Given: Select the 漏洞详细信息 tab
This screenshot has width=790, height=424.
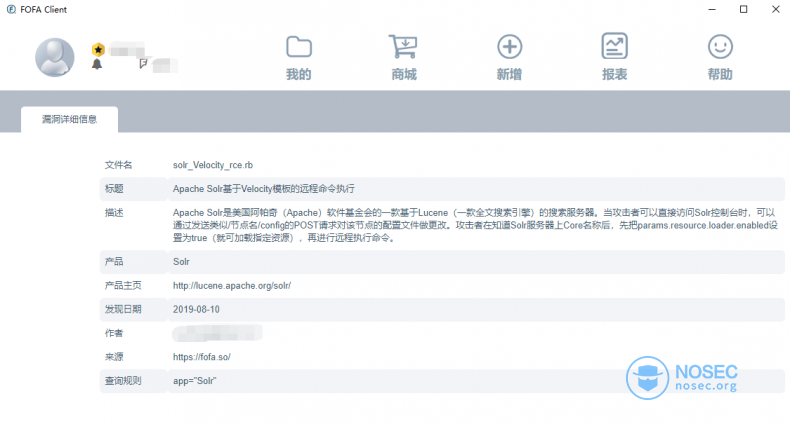Looking at the screenshot, I should pyautogui.click(x=70, y=119).
